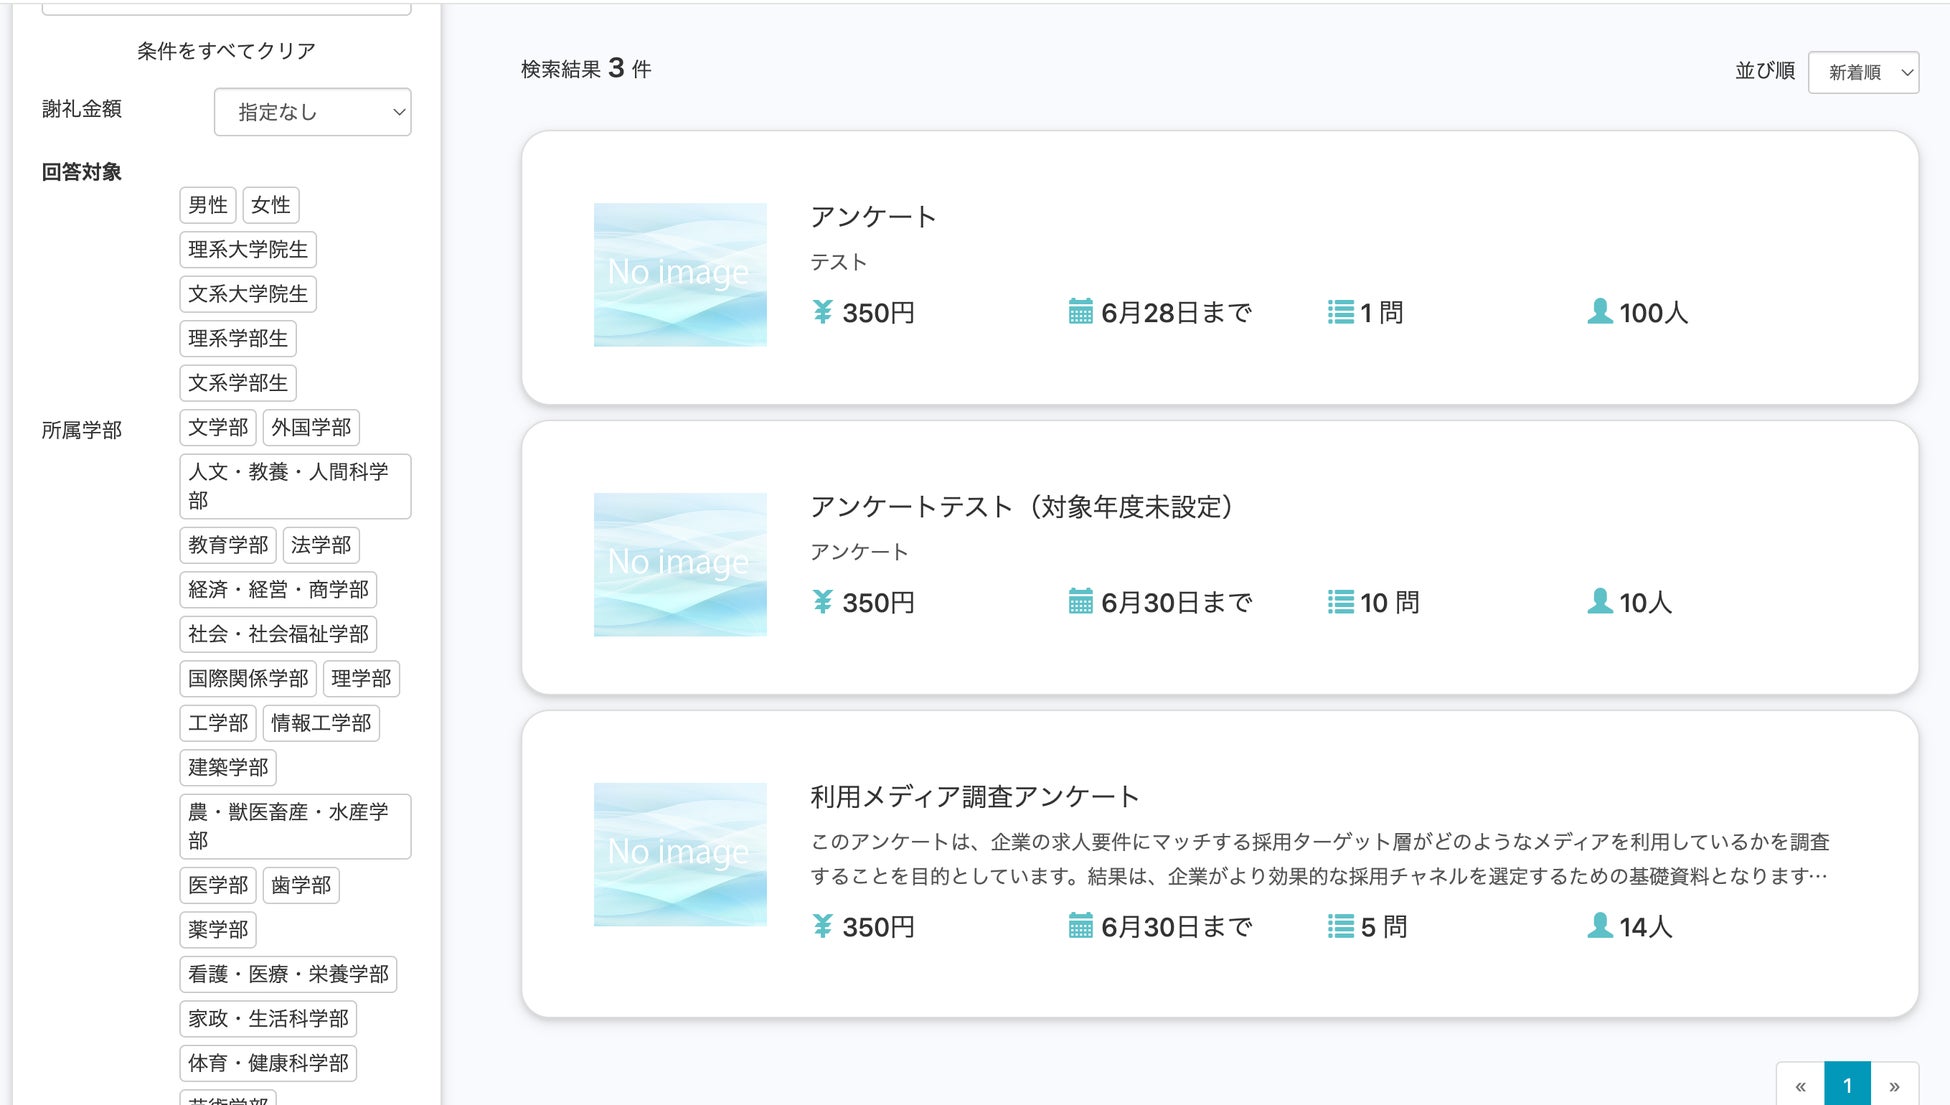Click 条件をすべてクリア link
This screenshot has height=1105, width=1950.
click(x=226, y=51)
